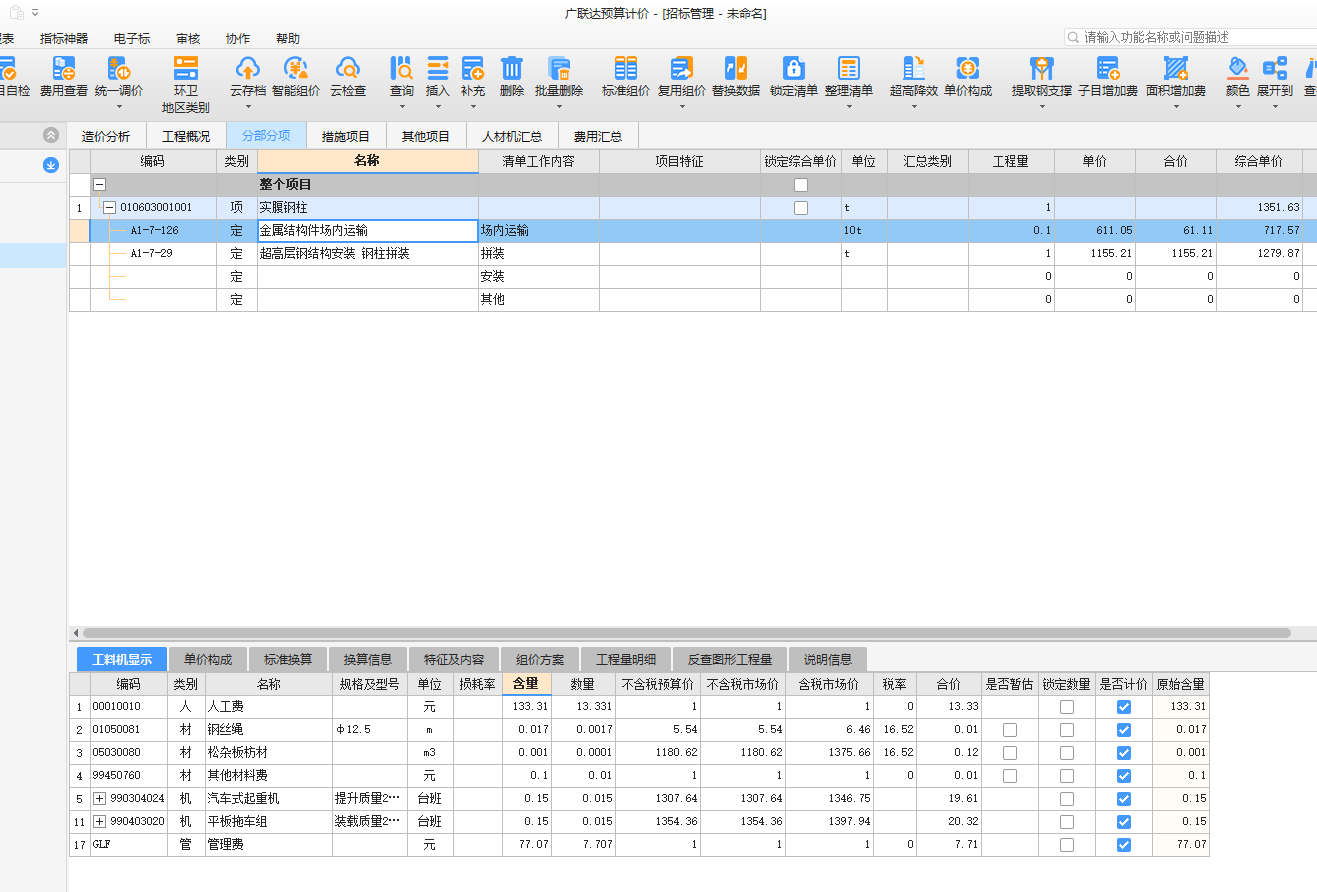
Task: Open the 标准换算 bottom tab
Action: [288, 659]
